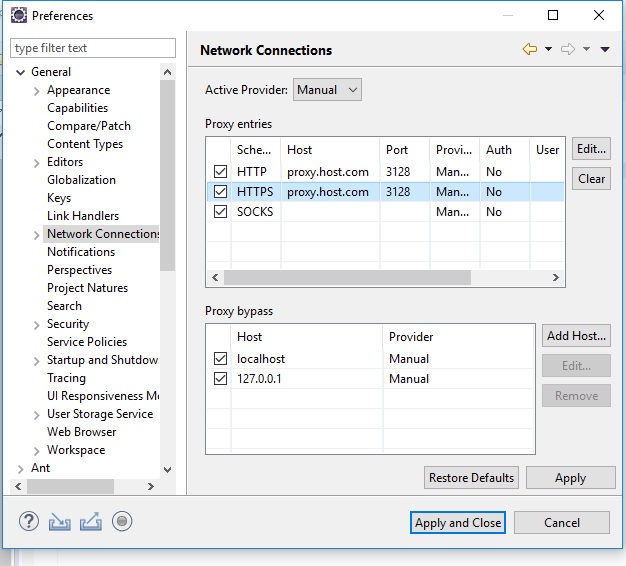Open UI Responsiveness Monitoring preferences
The width and height of the screenshot is (626, 566).
pyautogui.click(x=103, y=396)
